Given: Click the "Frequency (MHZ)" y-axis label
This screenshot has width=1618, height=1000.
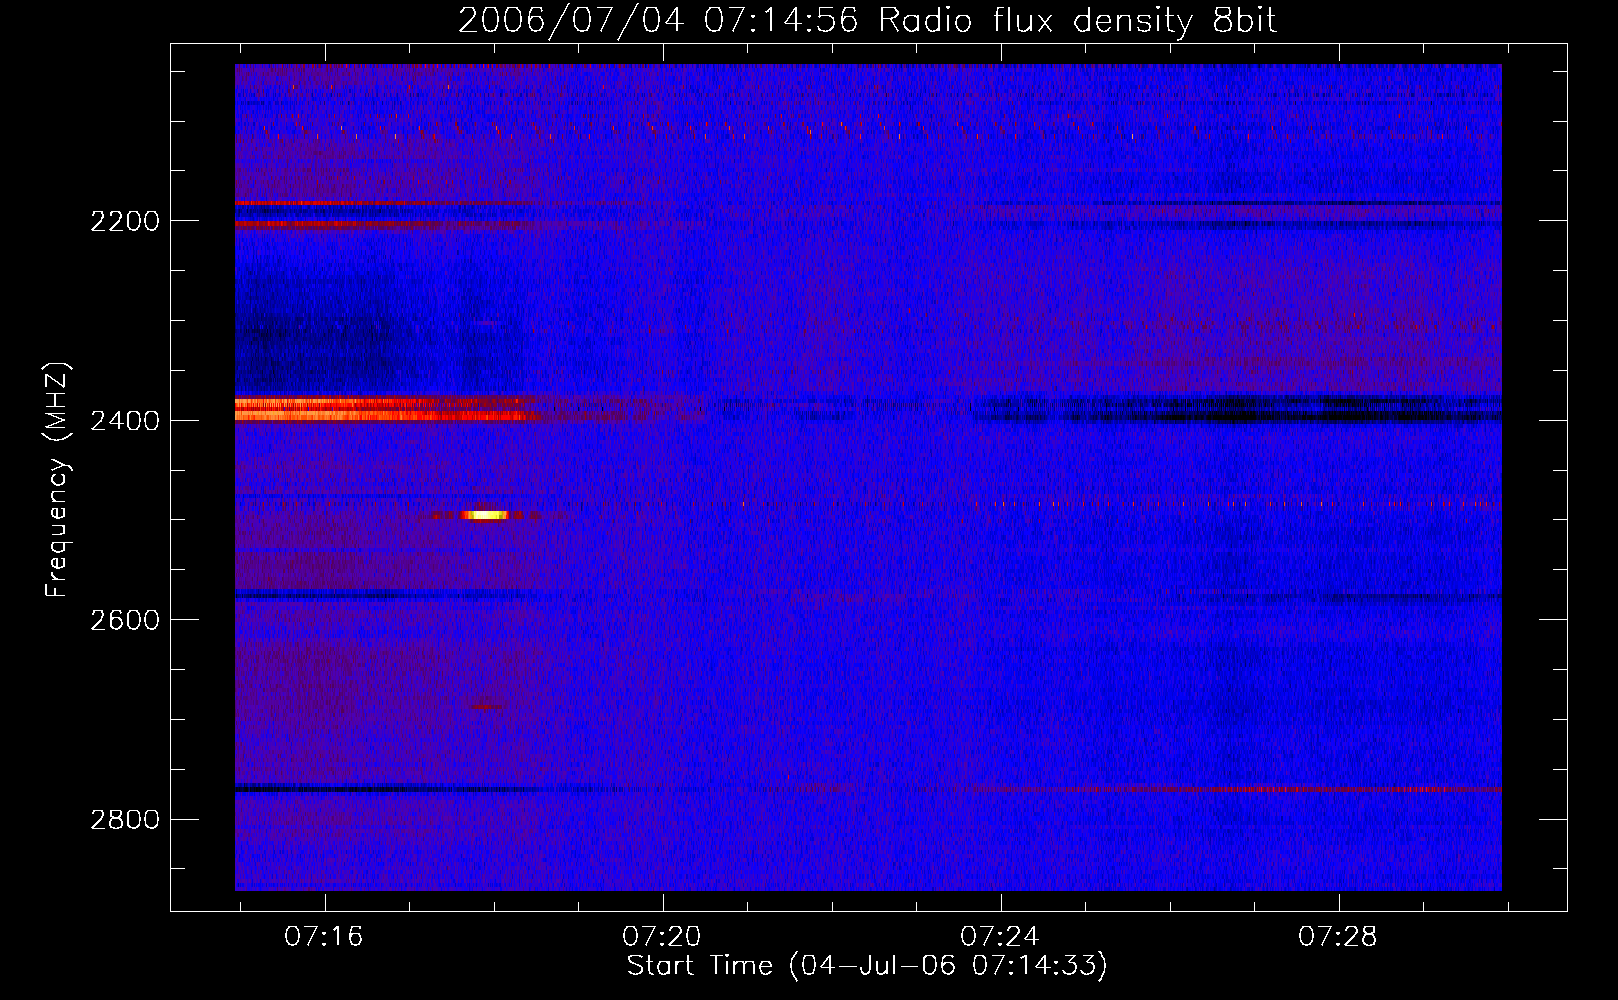Looking at the screenshot, I should click(x=57, y=480).
